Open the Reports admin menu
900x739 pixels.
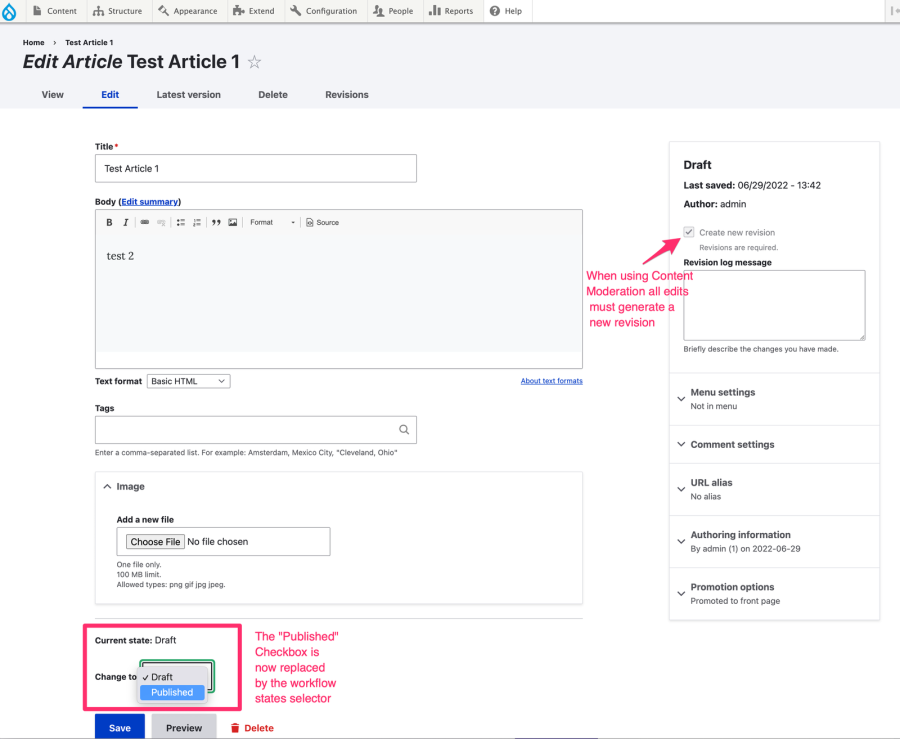(x=451, y=11)
